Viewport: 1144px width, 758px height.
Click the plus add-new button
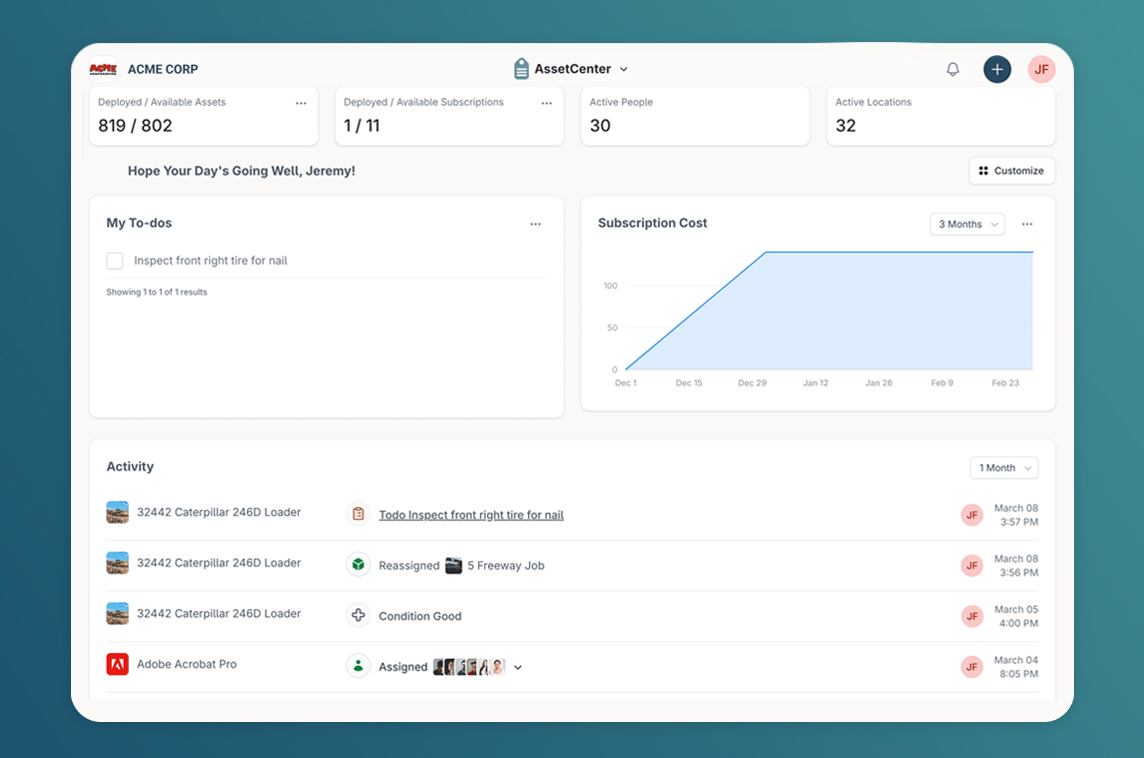click(997, 69)
